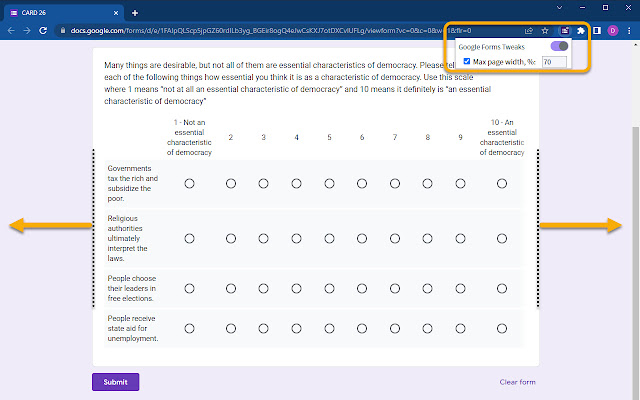Bookmark this page with the star icon
Viewport: 640px width, 400px height.
point(545,31)
